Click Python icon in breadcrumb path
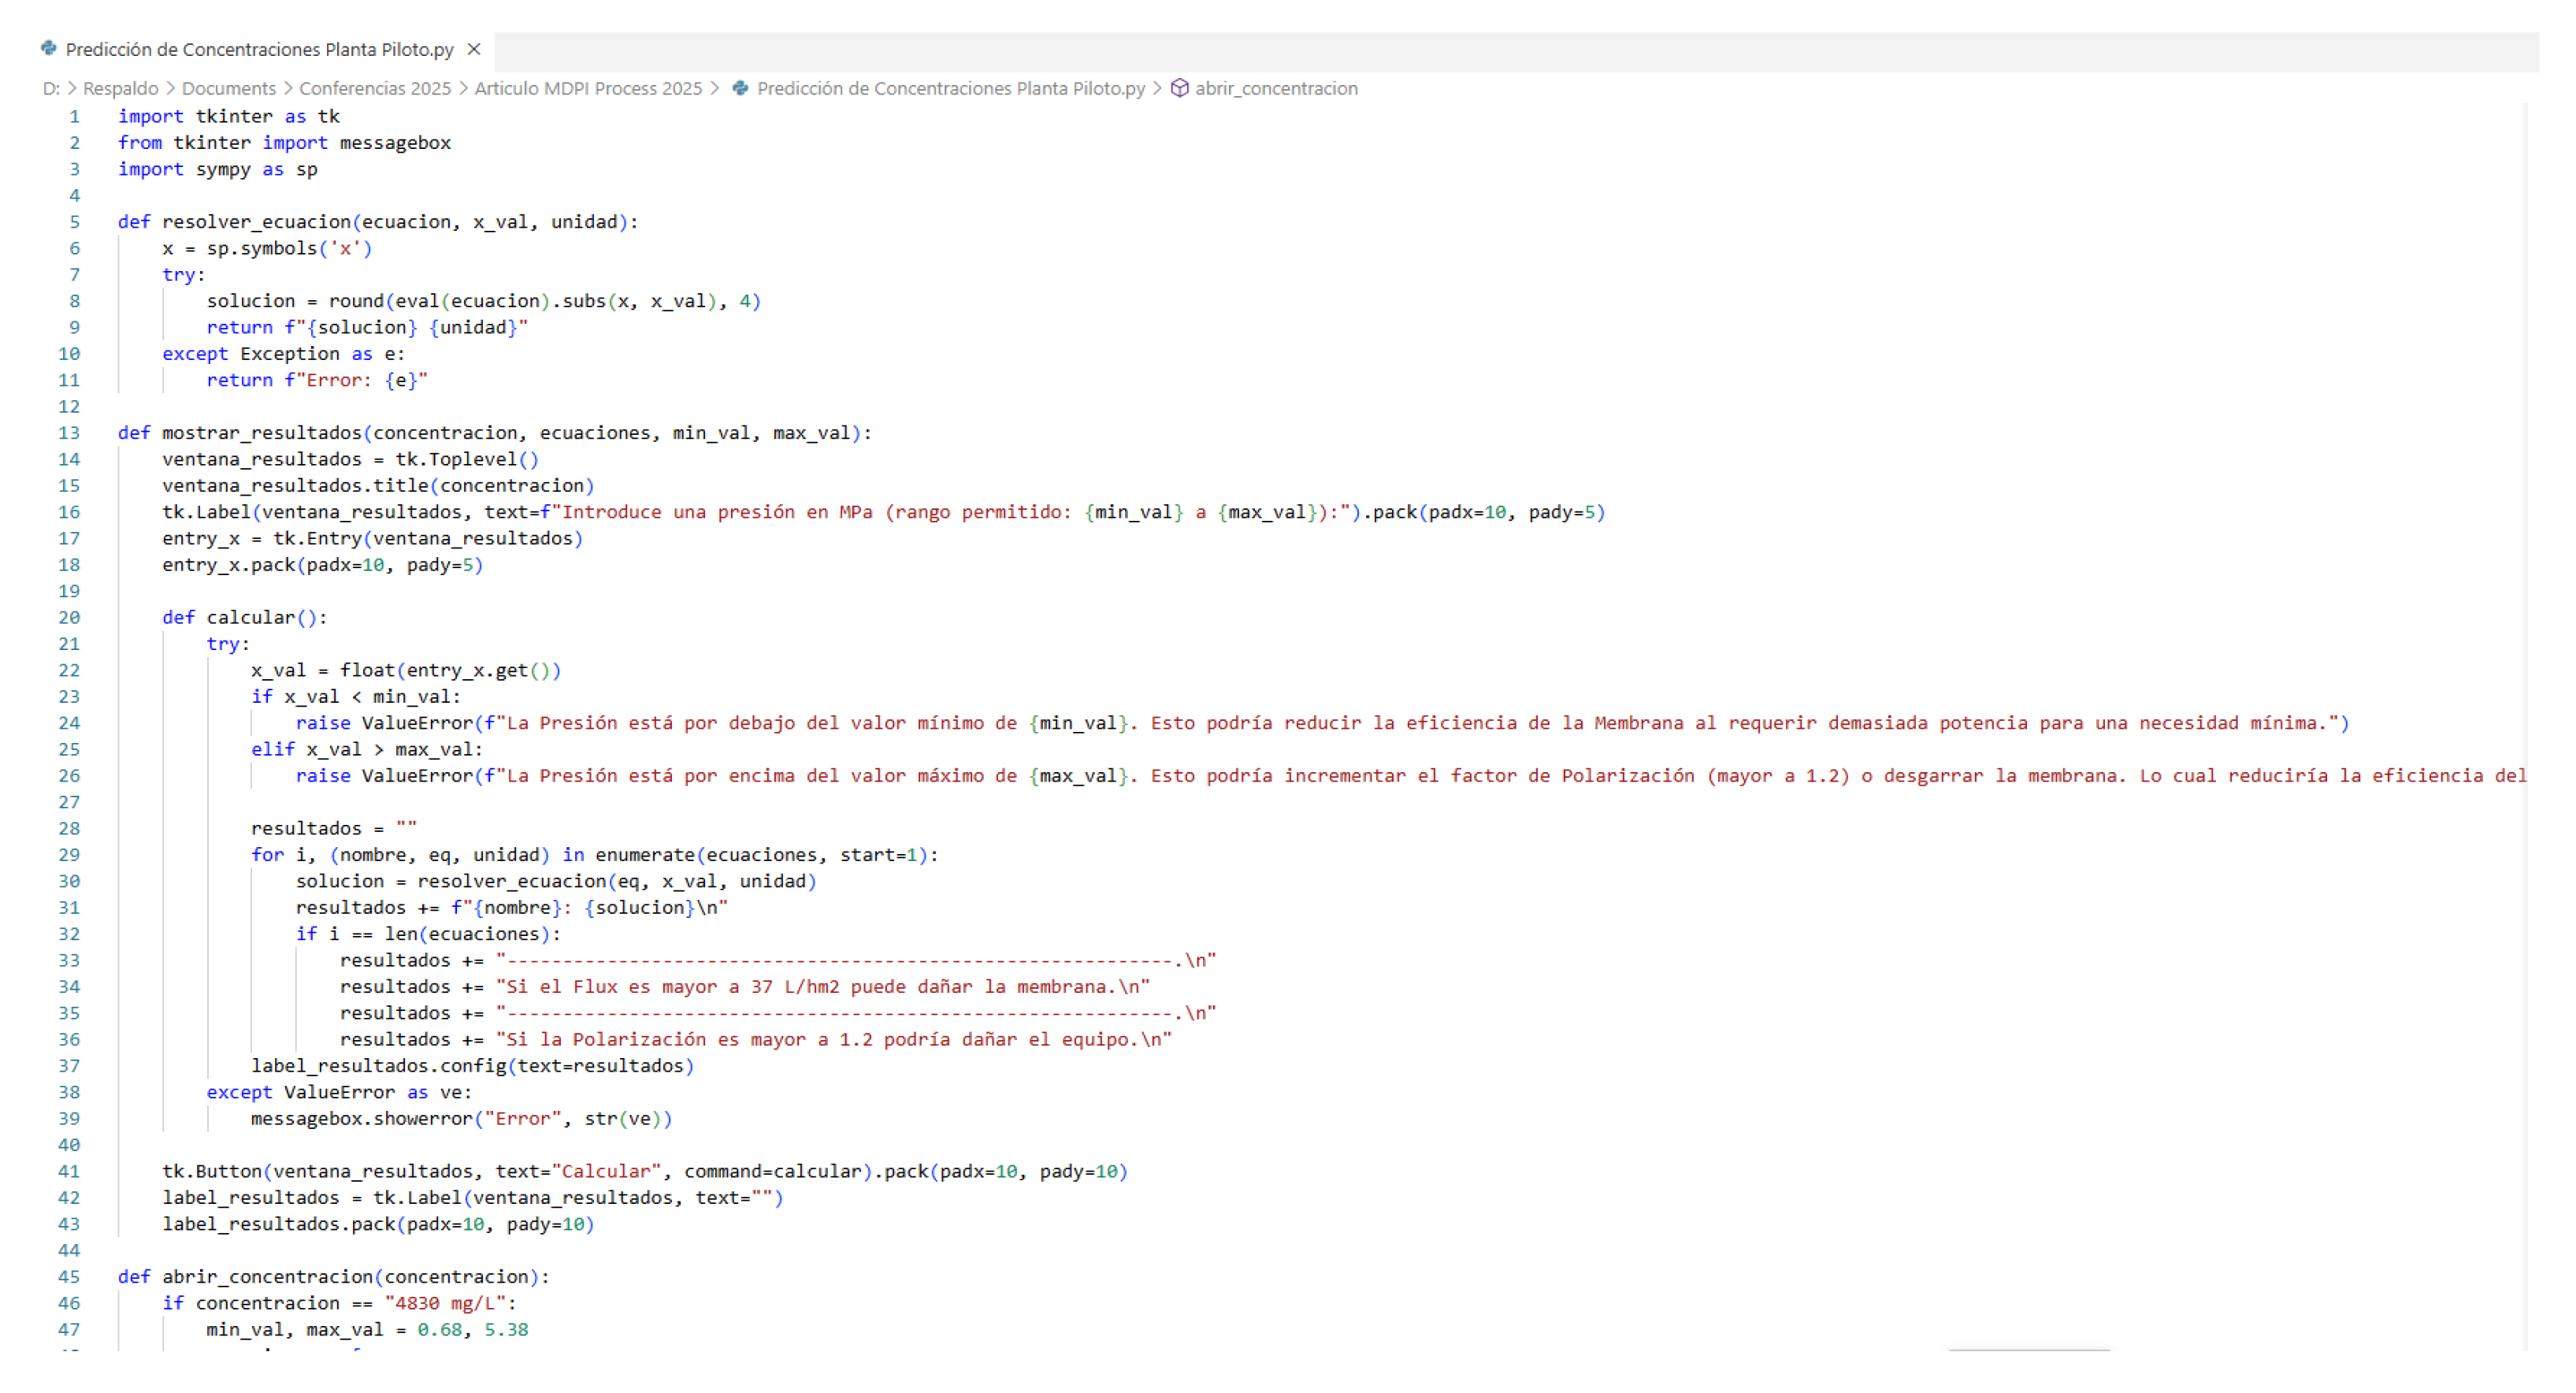 740,88
